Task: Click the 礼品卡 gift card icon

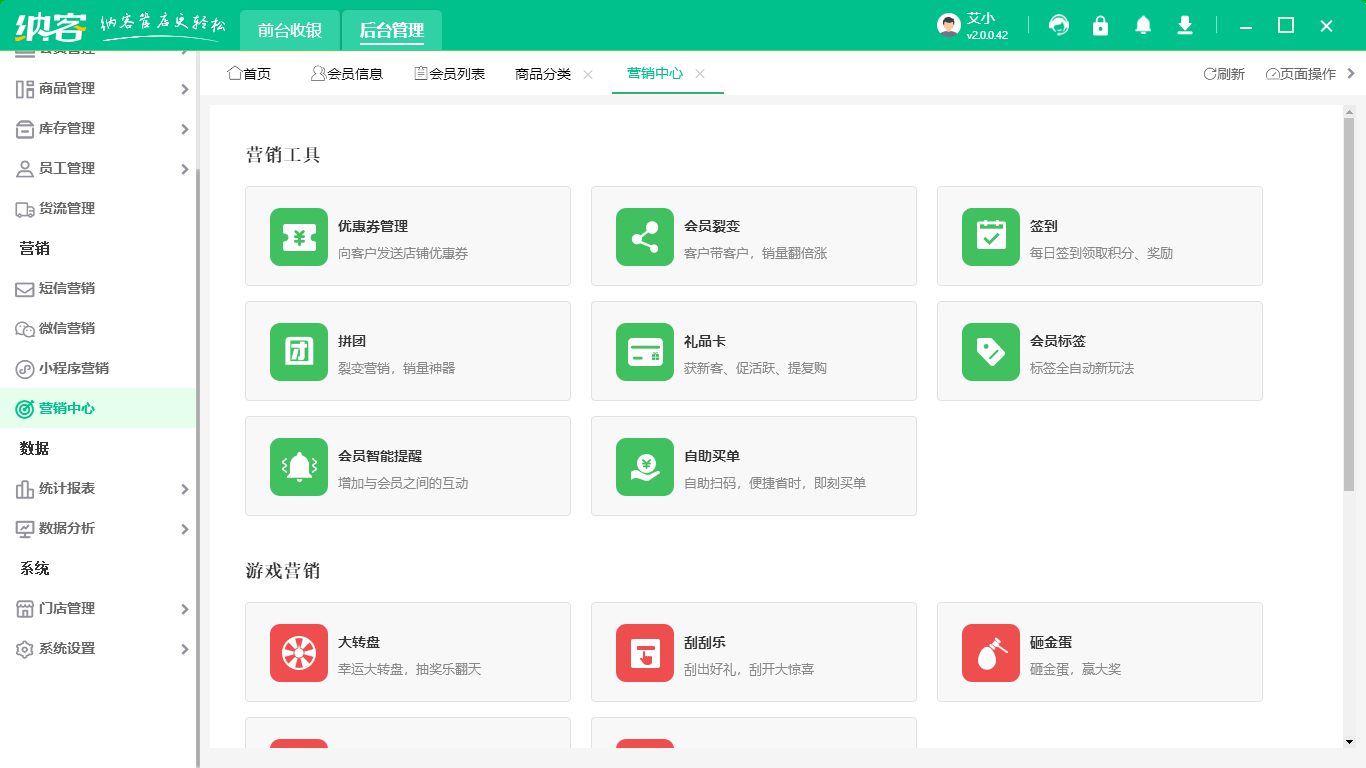Action: click(644, 351)
